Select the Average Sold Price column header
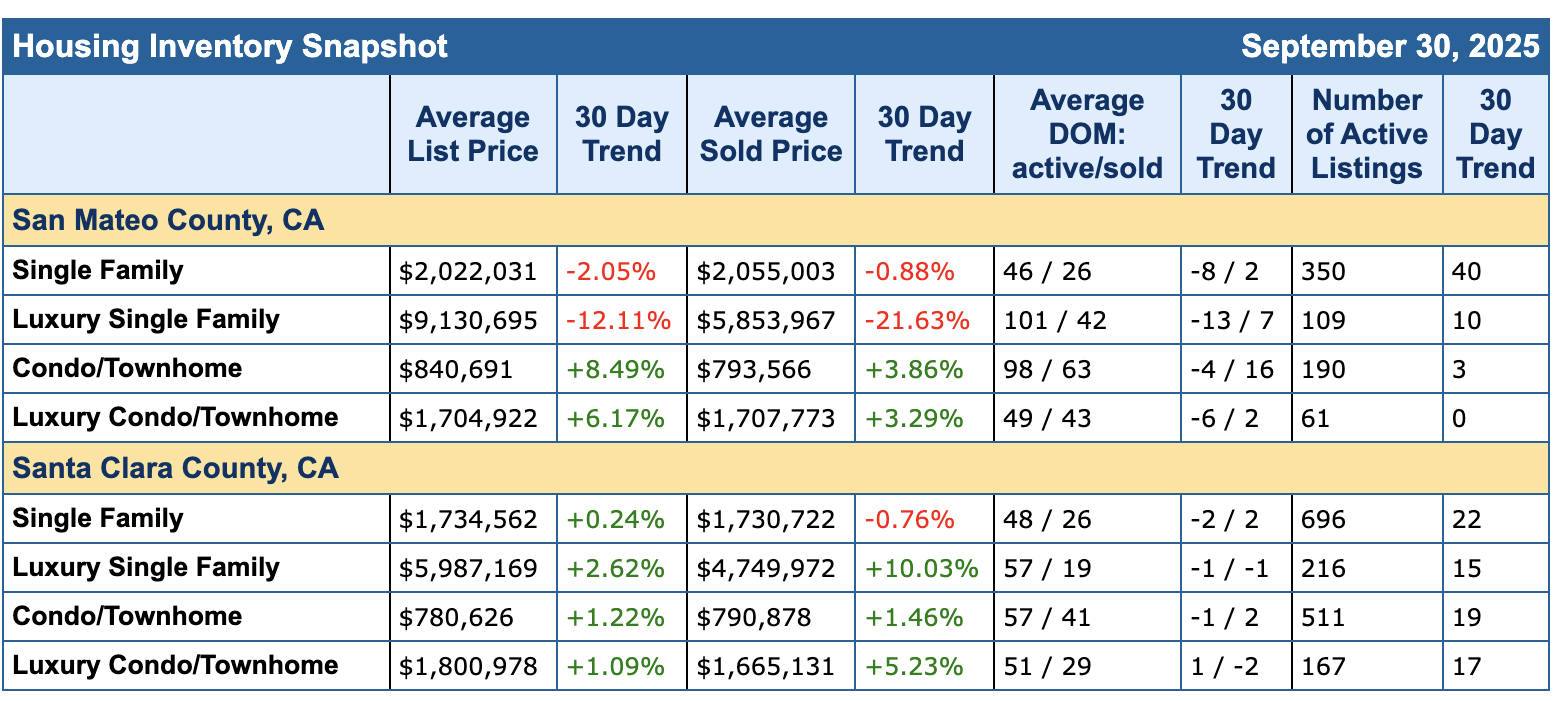Screen dimensions: 1560x702 coord(771,134)
